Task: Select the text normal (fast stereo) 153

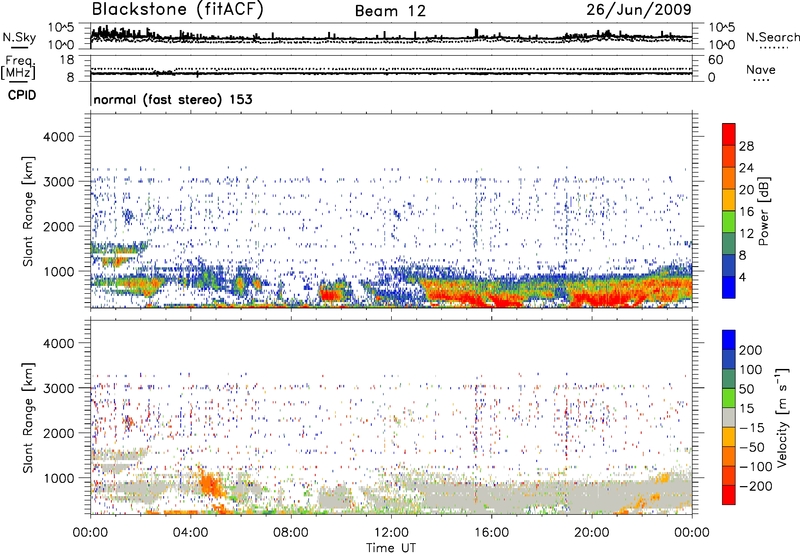Action: [173, 99]
